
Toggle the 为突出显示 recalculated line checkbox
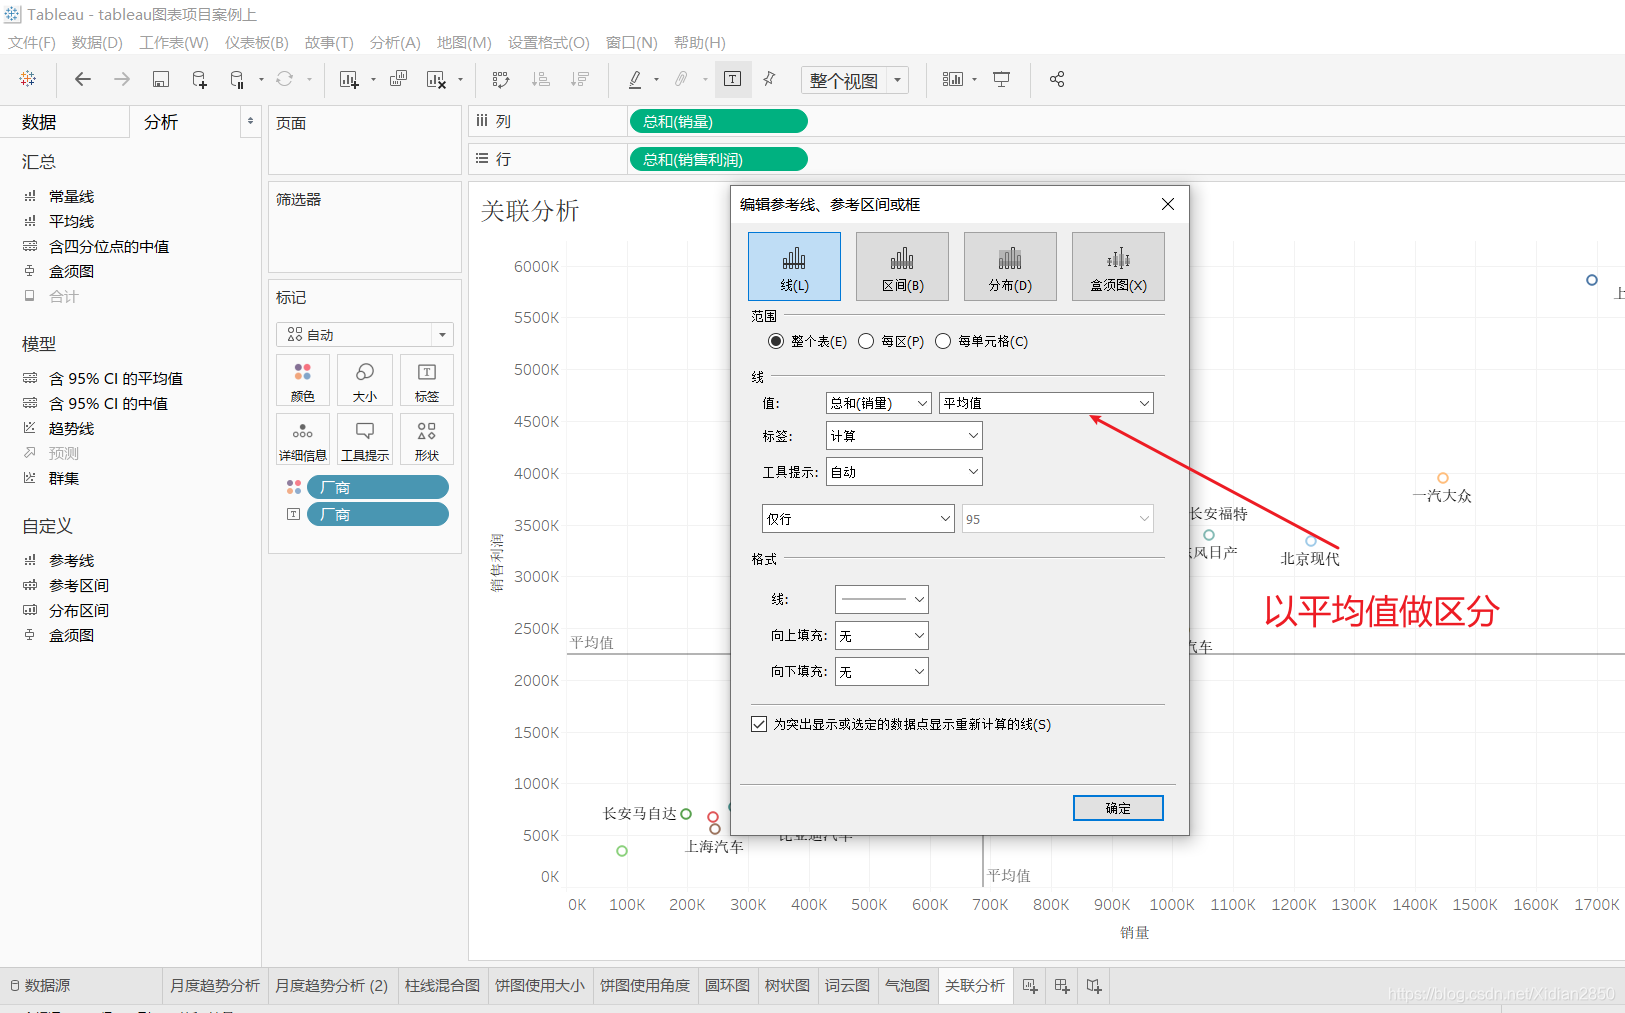pyautogui.click(x=759, y=724)
